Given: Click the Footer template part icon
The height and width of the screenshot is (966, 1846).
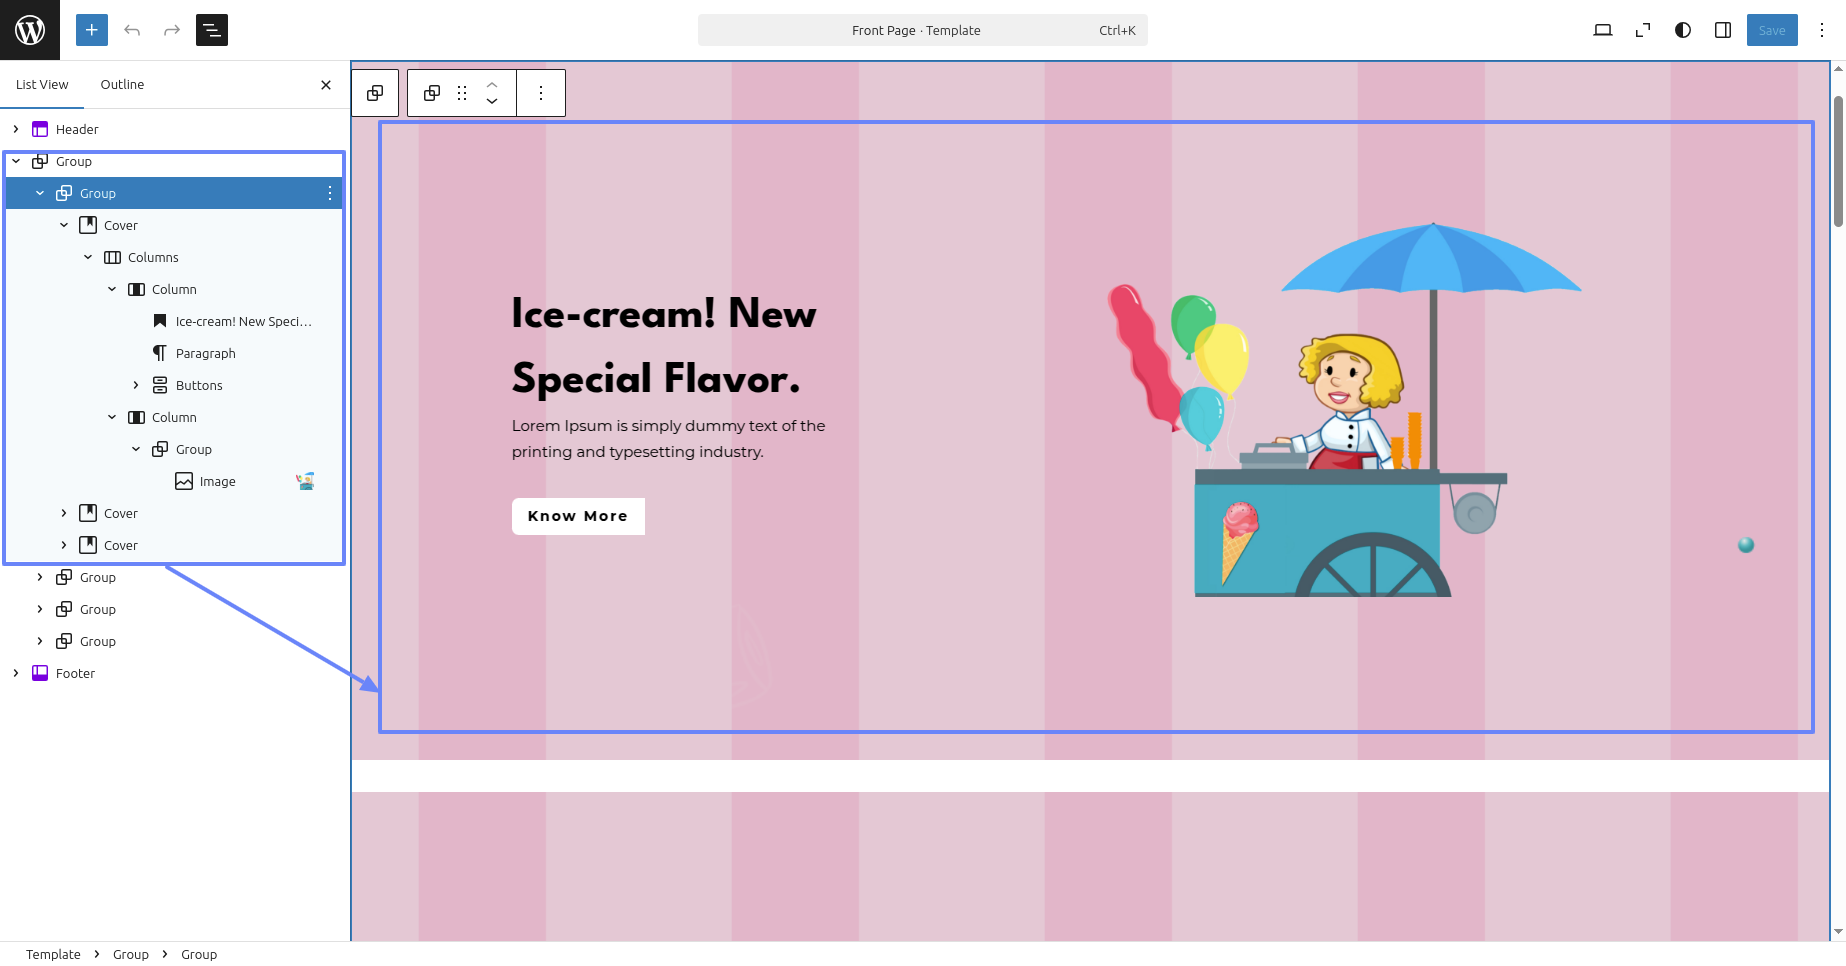Looking at the screenshot, I should click(x=40, y=673).
